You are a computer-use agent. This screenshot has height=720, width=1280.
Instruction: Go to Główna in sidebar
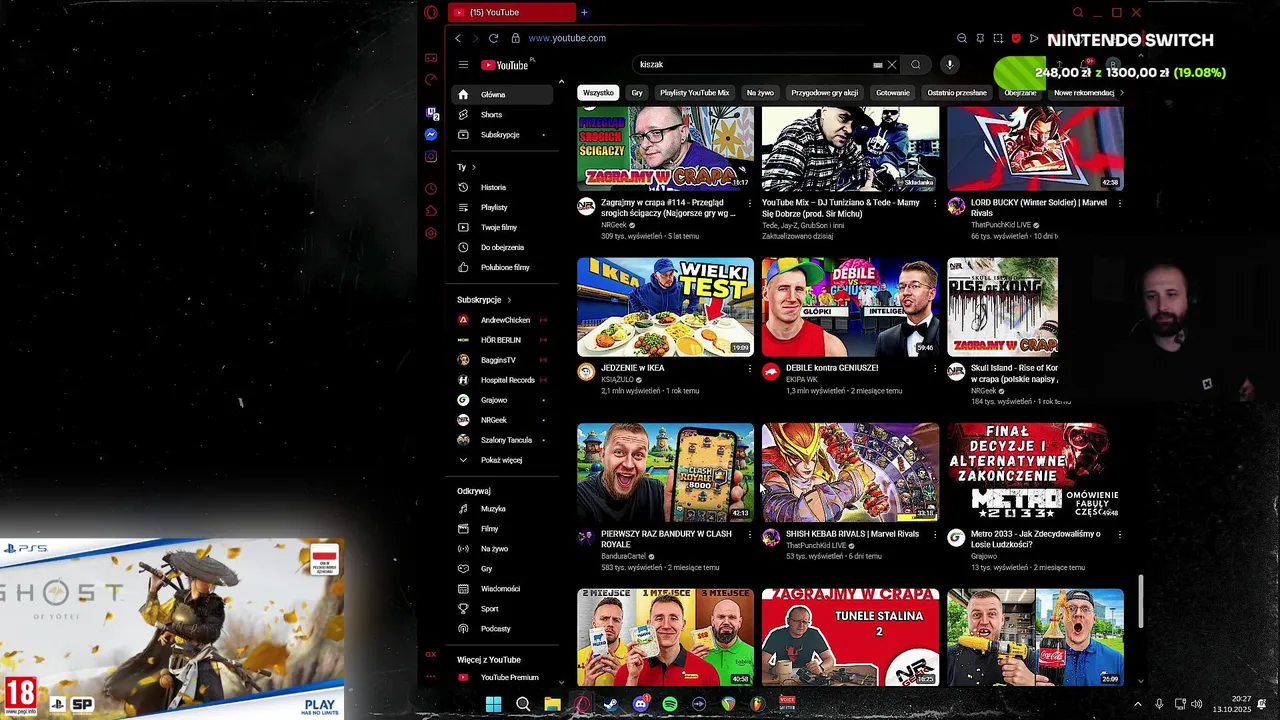501,95
